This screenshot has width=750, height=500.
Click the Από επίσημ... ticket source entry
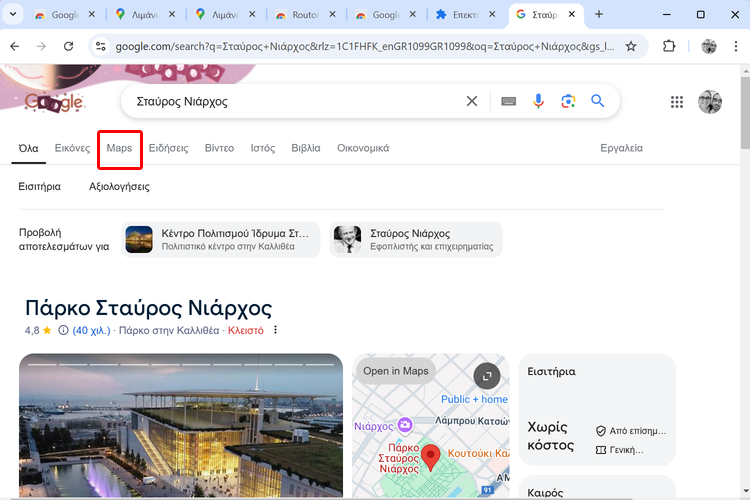pyautogui.click(x=631, y=431)
